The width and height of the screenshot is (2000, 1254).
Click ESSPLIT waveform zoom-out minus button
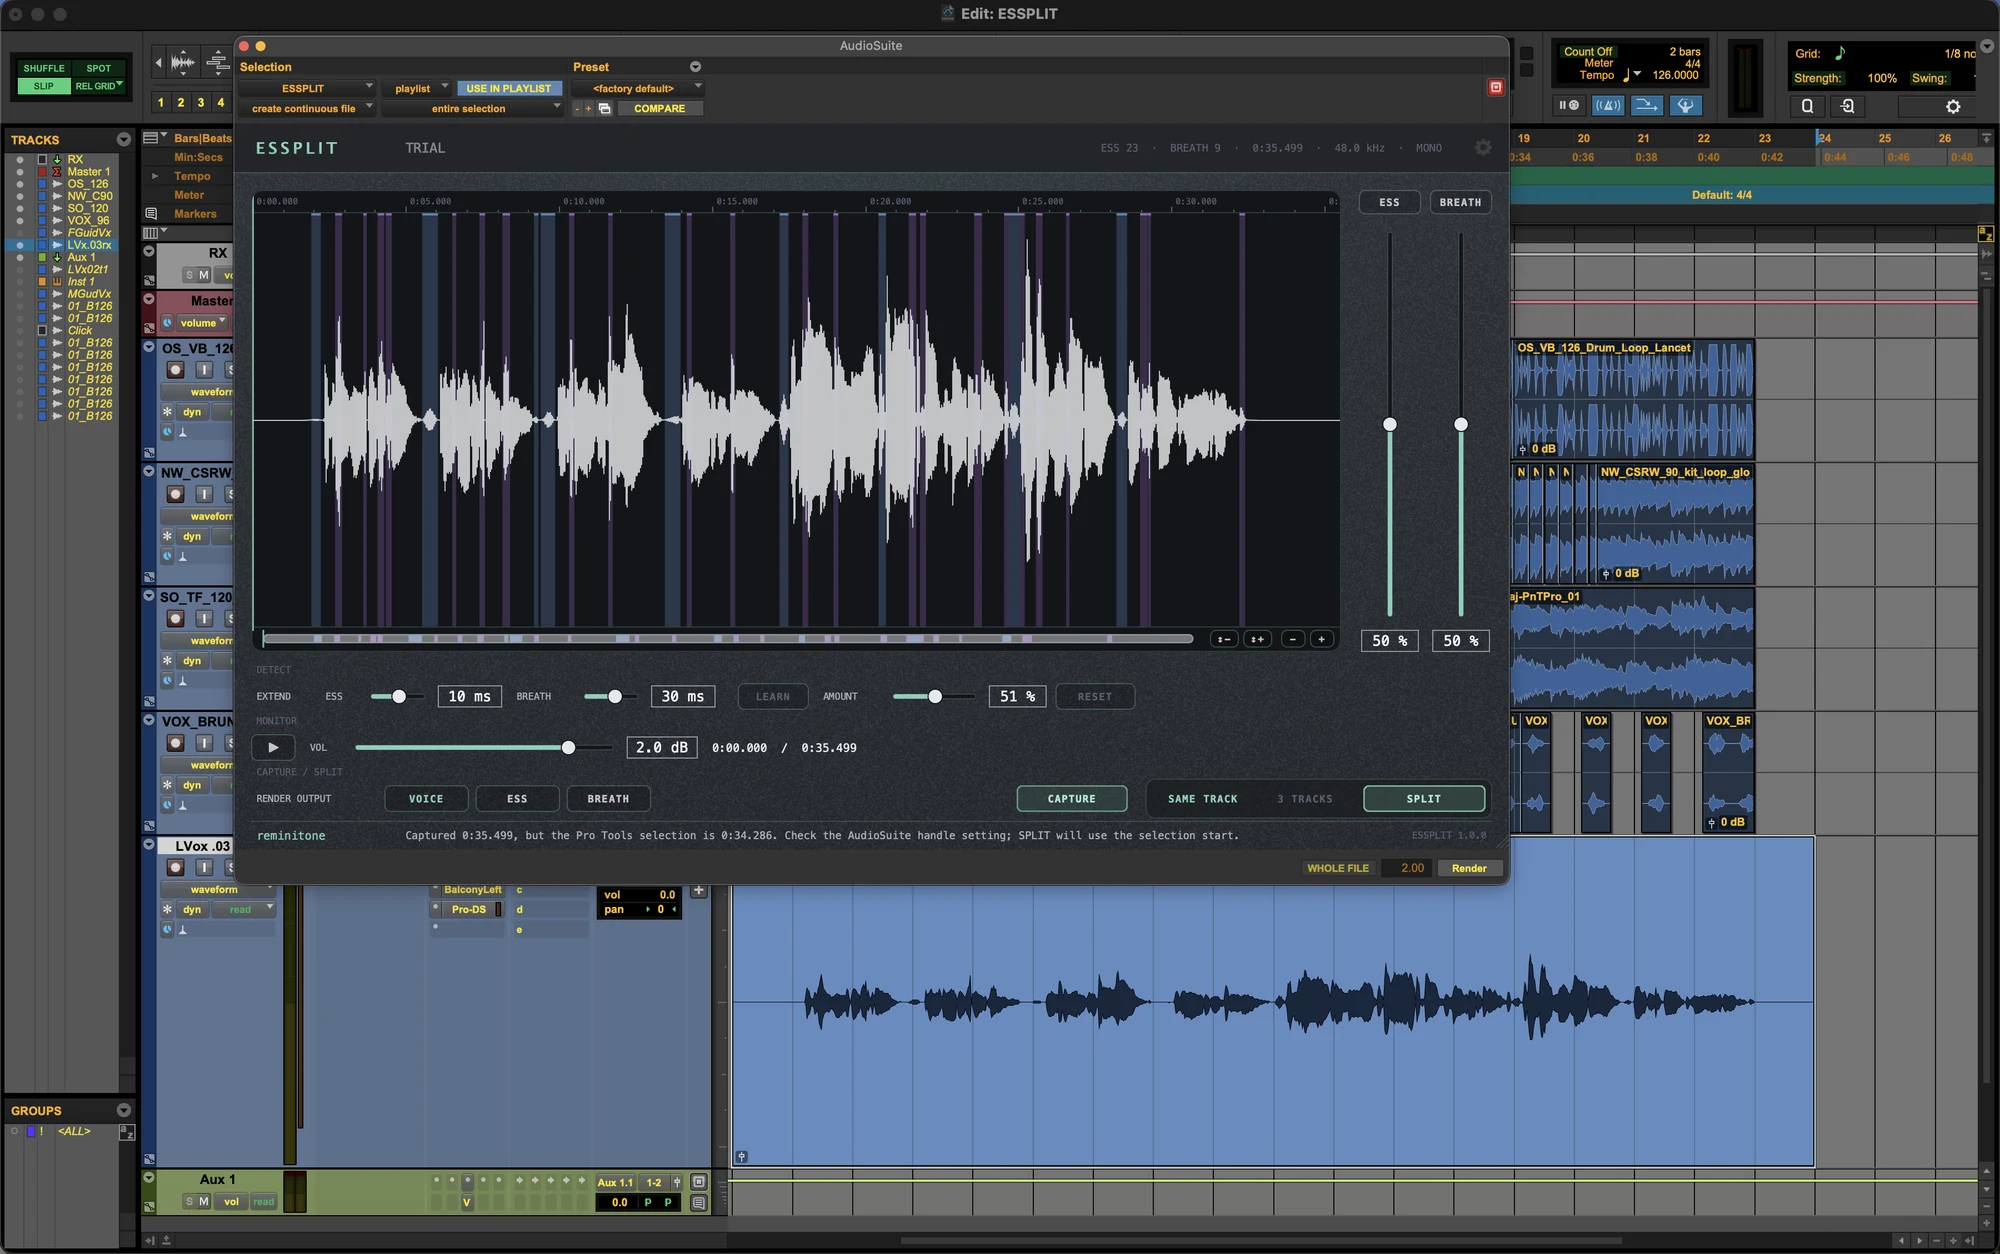pyautogui.click(x=1293, y=639)
